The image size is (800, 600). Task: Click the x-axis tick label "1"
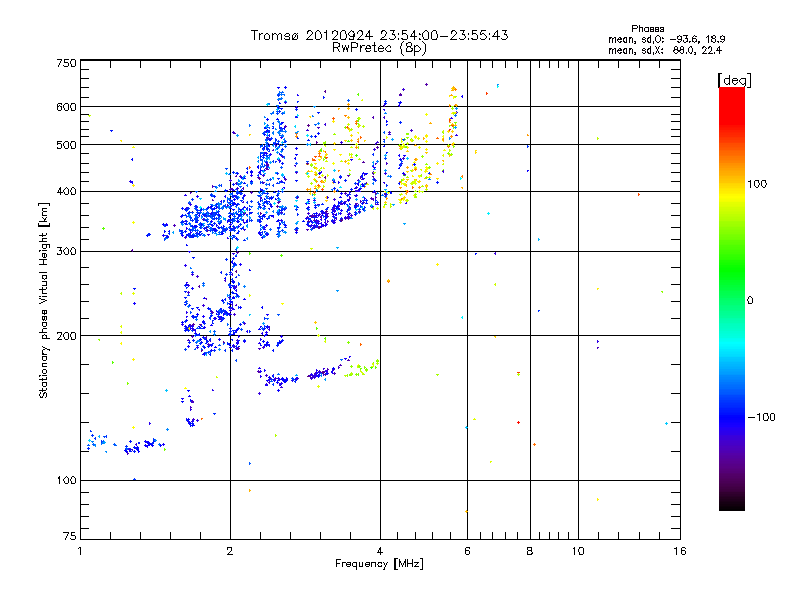coord(80,551)
